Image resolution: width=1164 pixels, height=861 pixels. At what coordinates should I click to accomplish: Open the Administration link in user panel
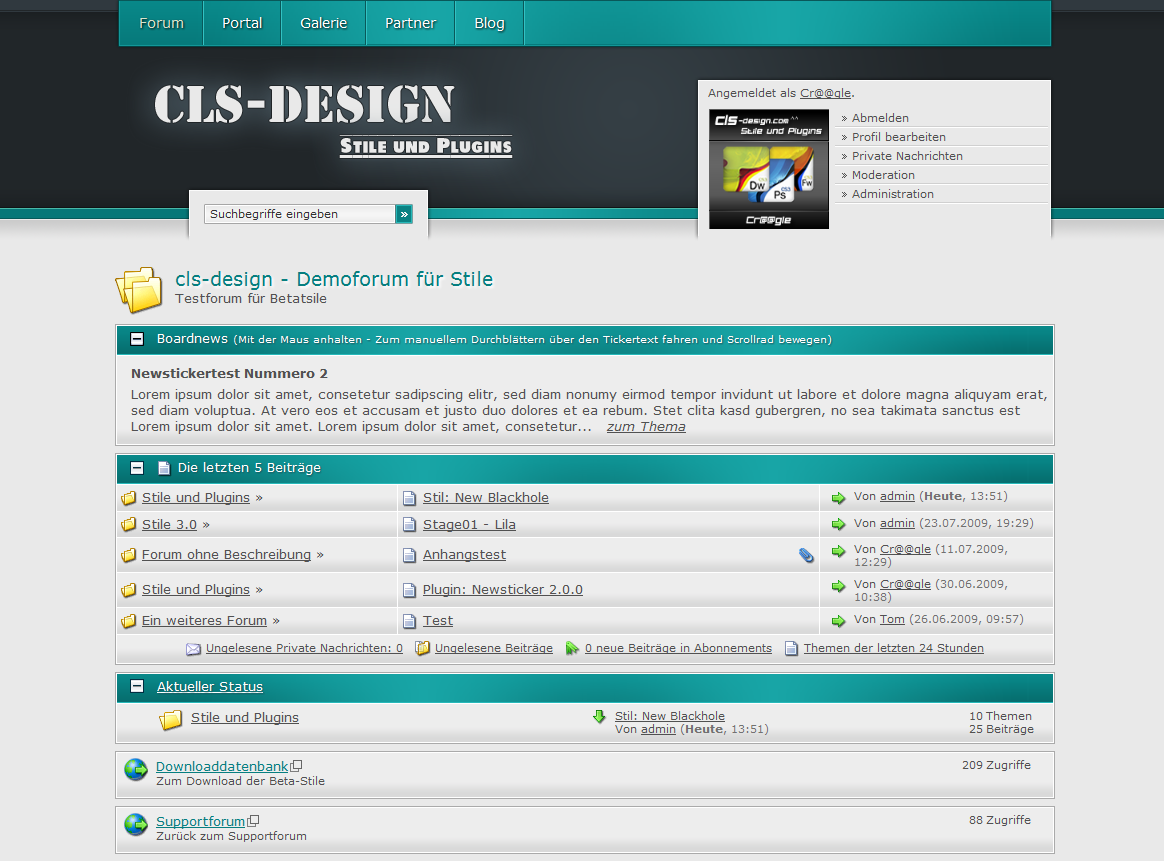(x=892, y=194)
